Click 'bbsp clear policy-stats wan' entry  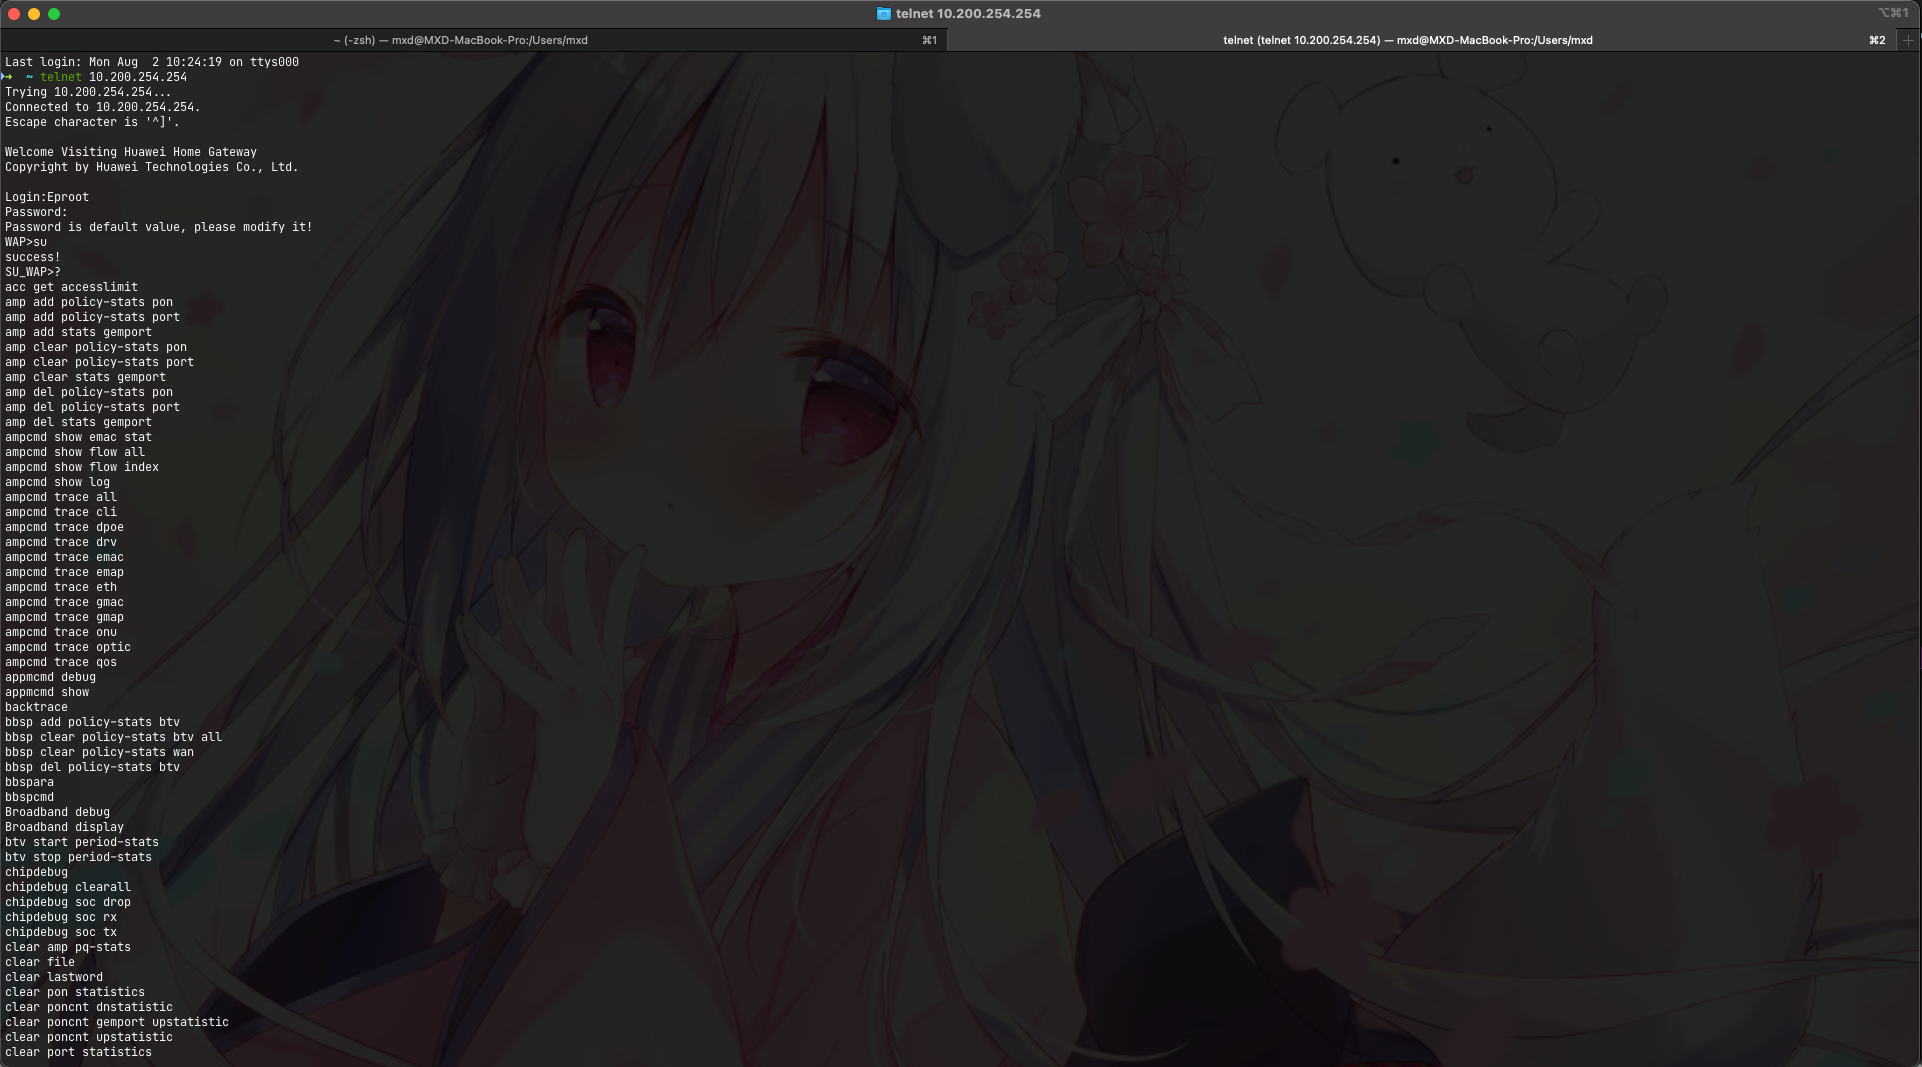[x=99, y=752]
